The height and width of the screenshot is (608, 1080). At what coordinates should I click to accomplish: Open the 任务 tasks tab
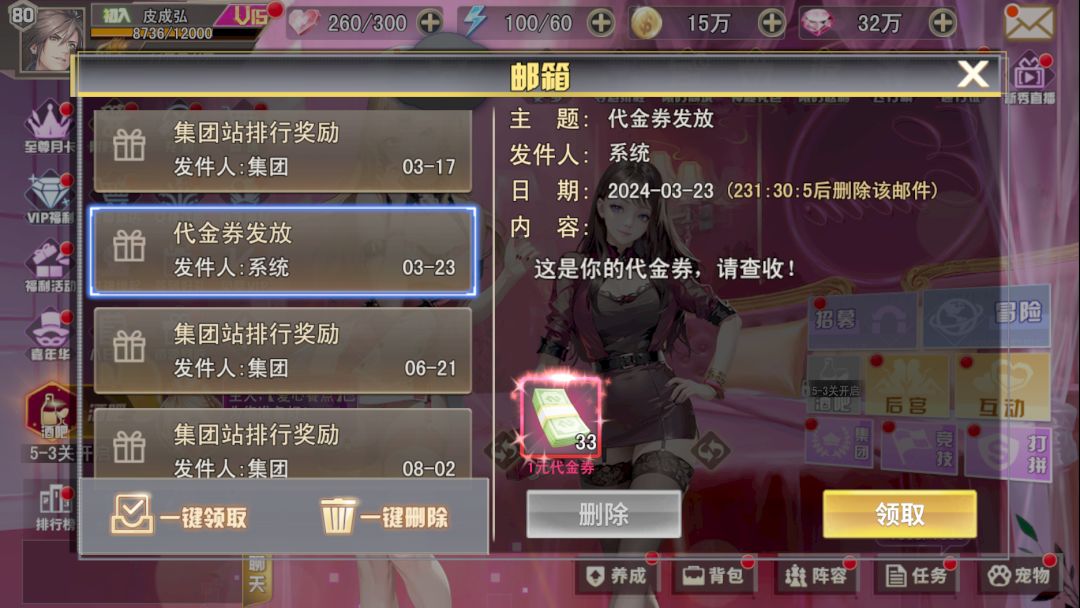pos(915,575)
